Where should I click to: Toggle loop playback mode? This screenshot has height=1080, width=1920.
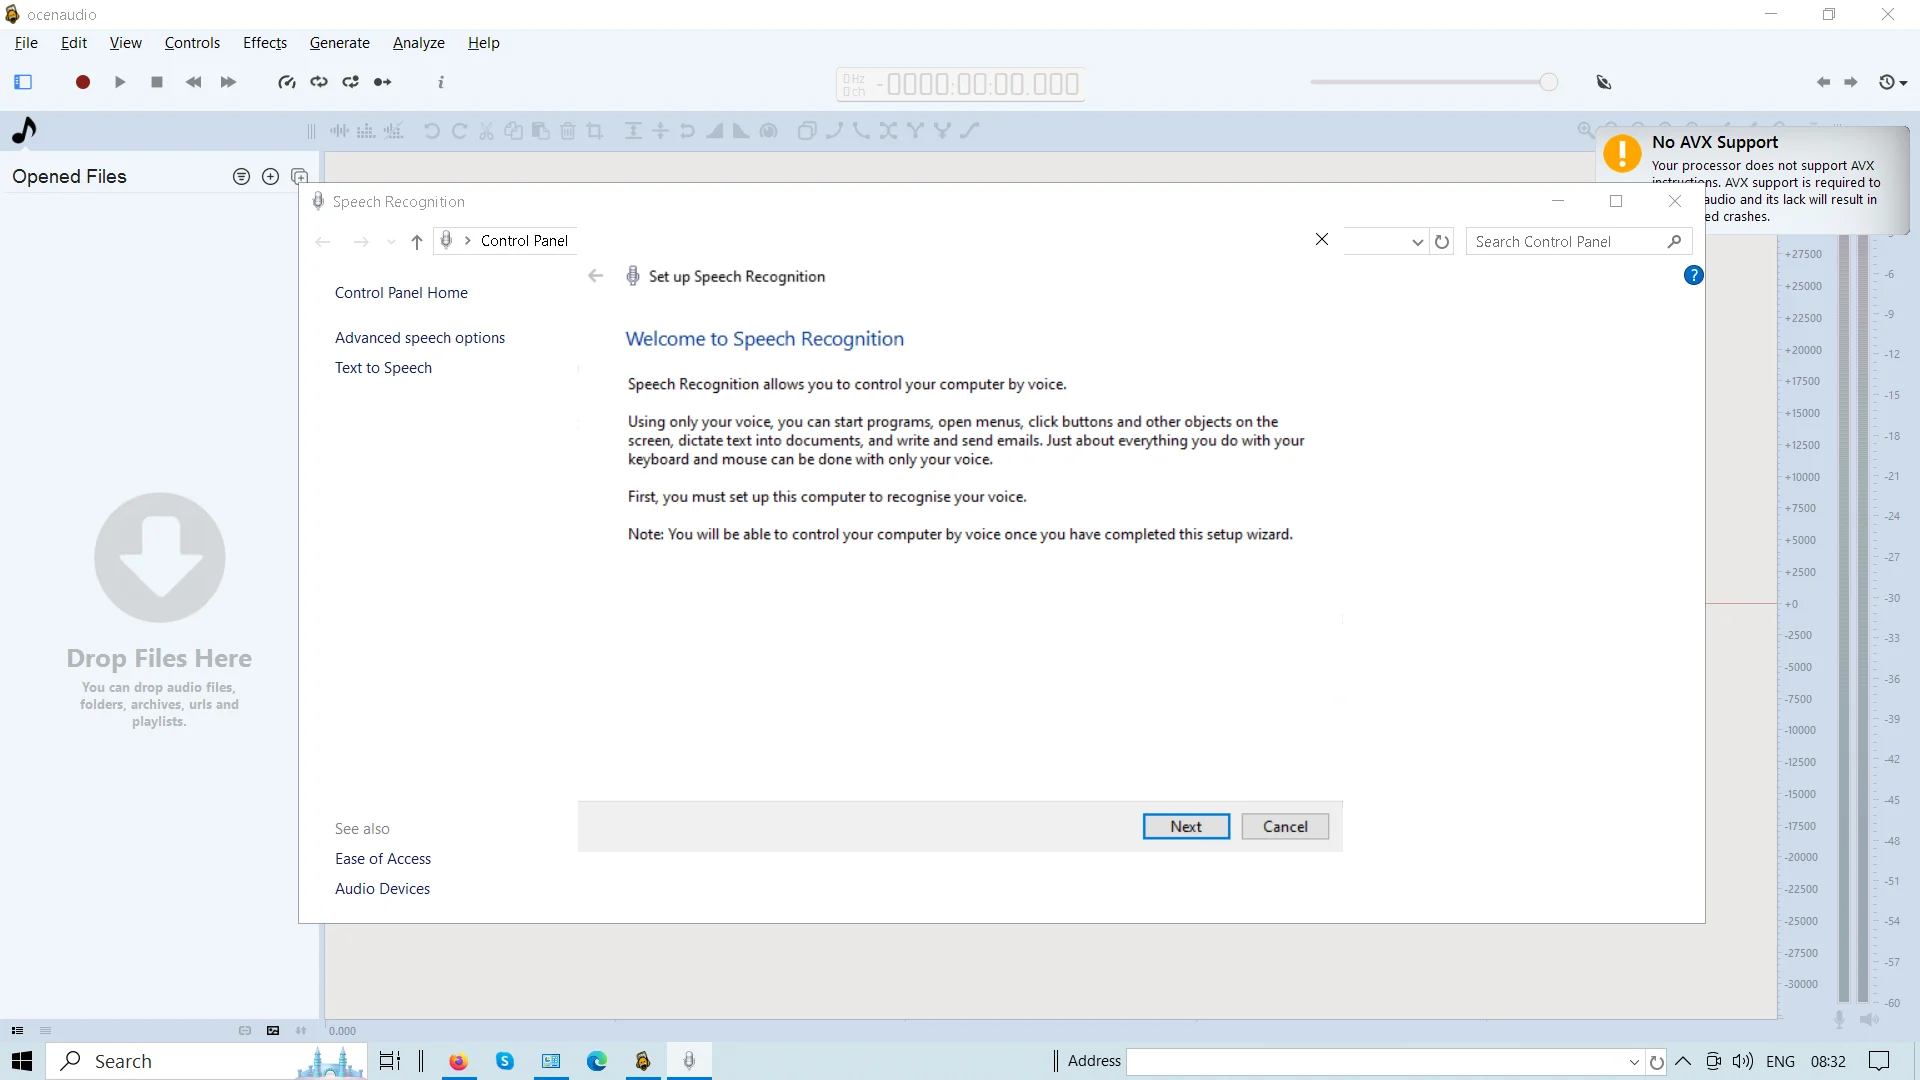click(319, 82)
